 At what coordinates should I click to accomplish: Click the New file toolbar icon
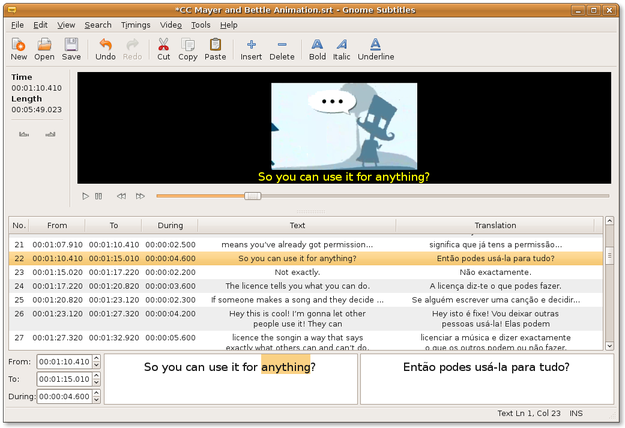coord(18,49)
